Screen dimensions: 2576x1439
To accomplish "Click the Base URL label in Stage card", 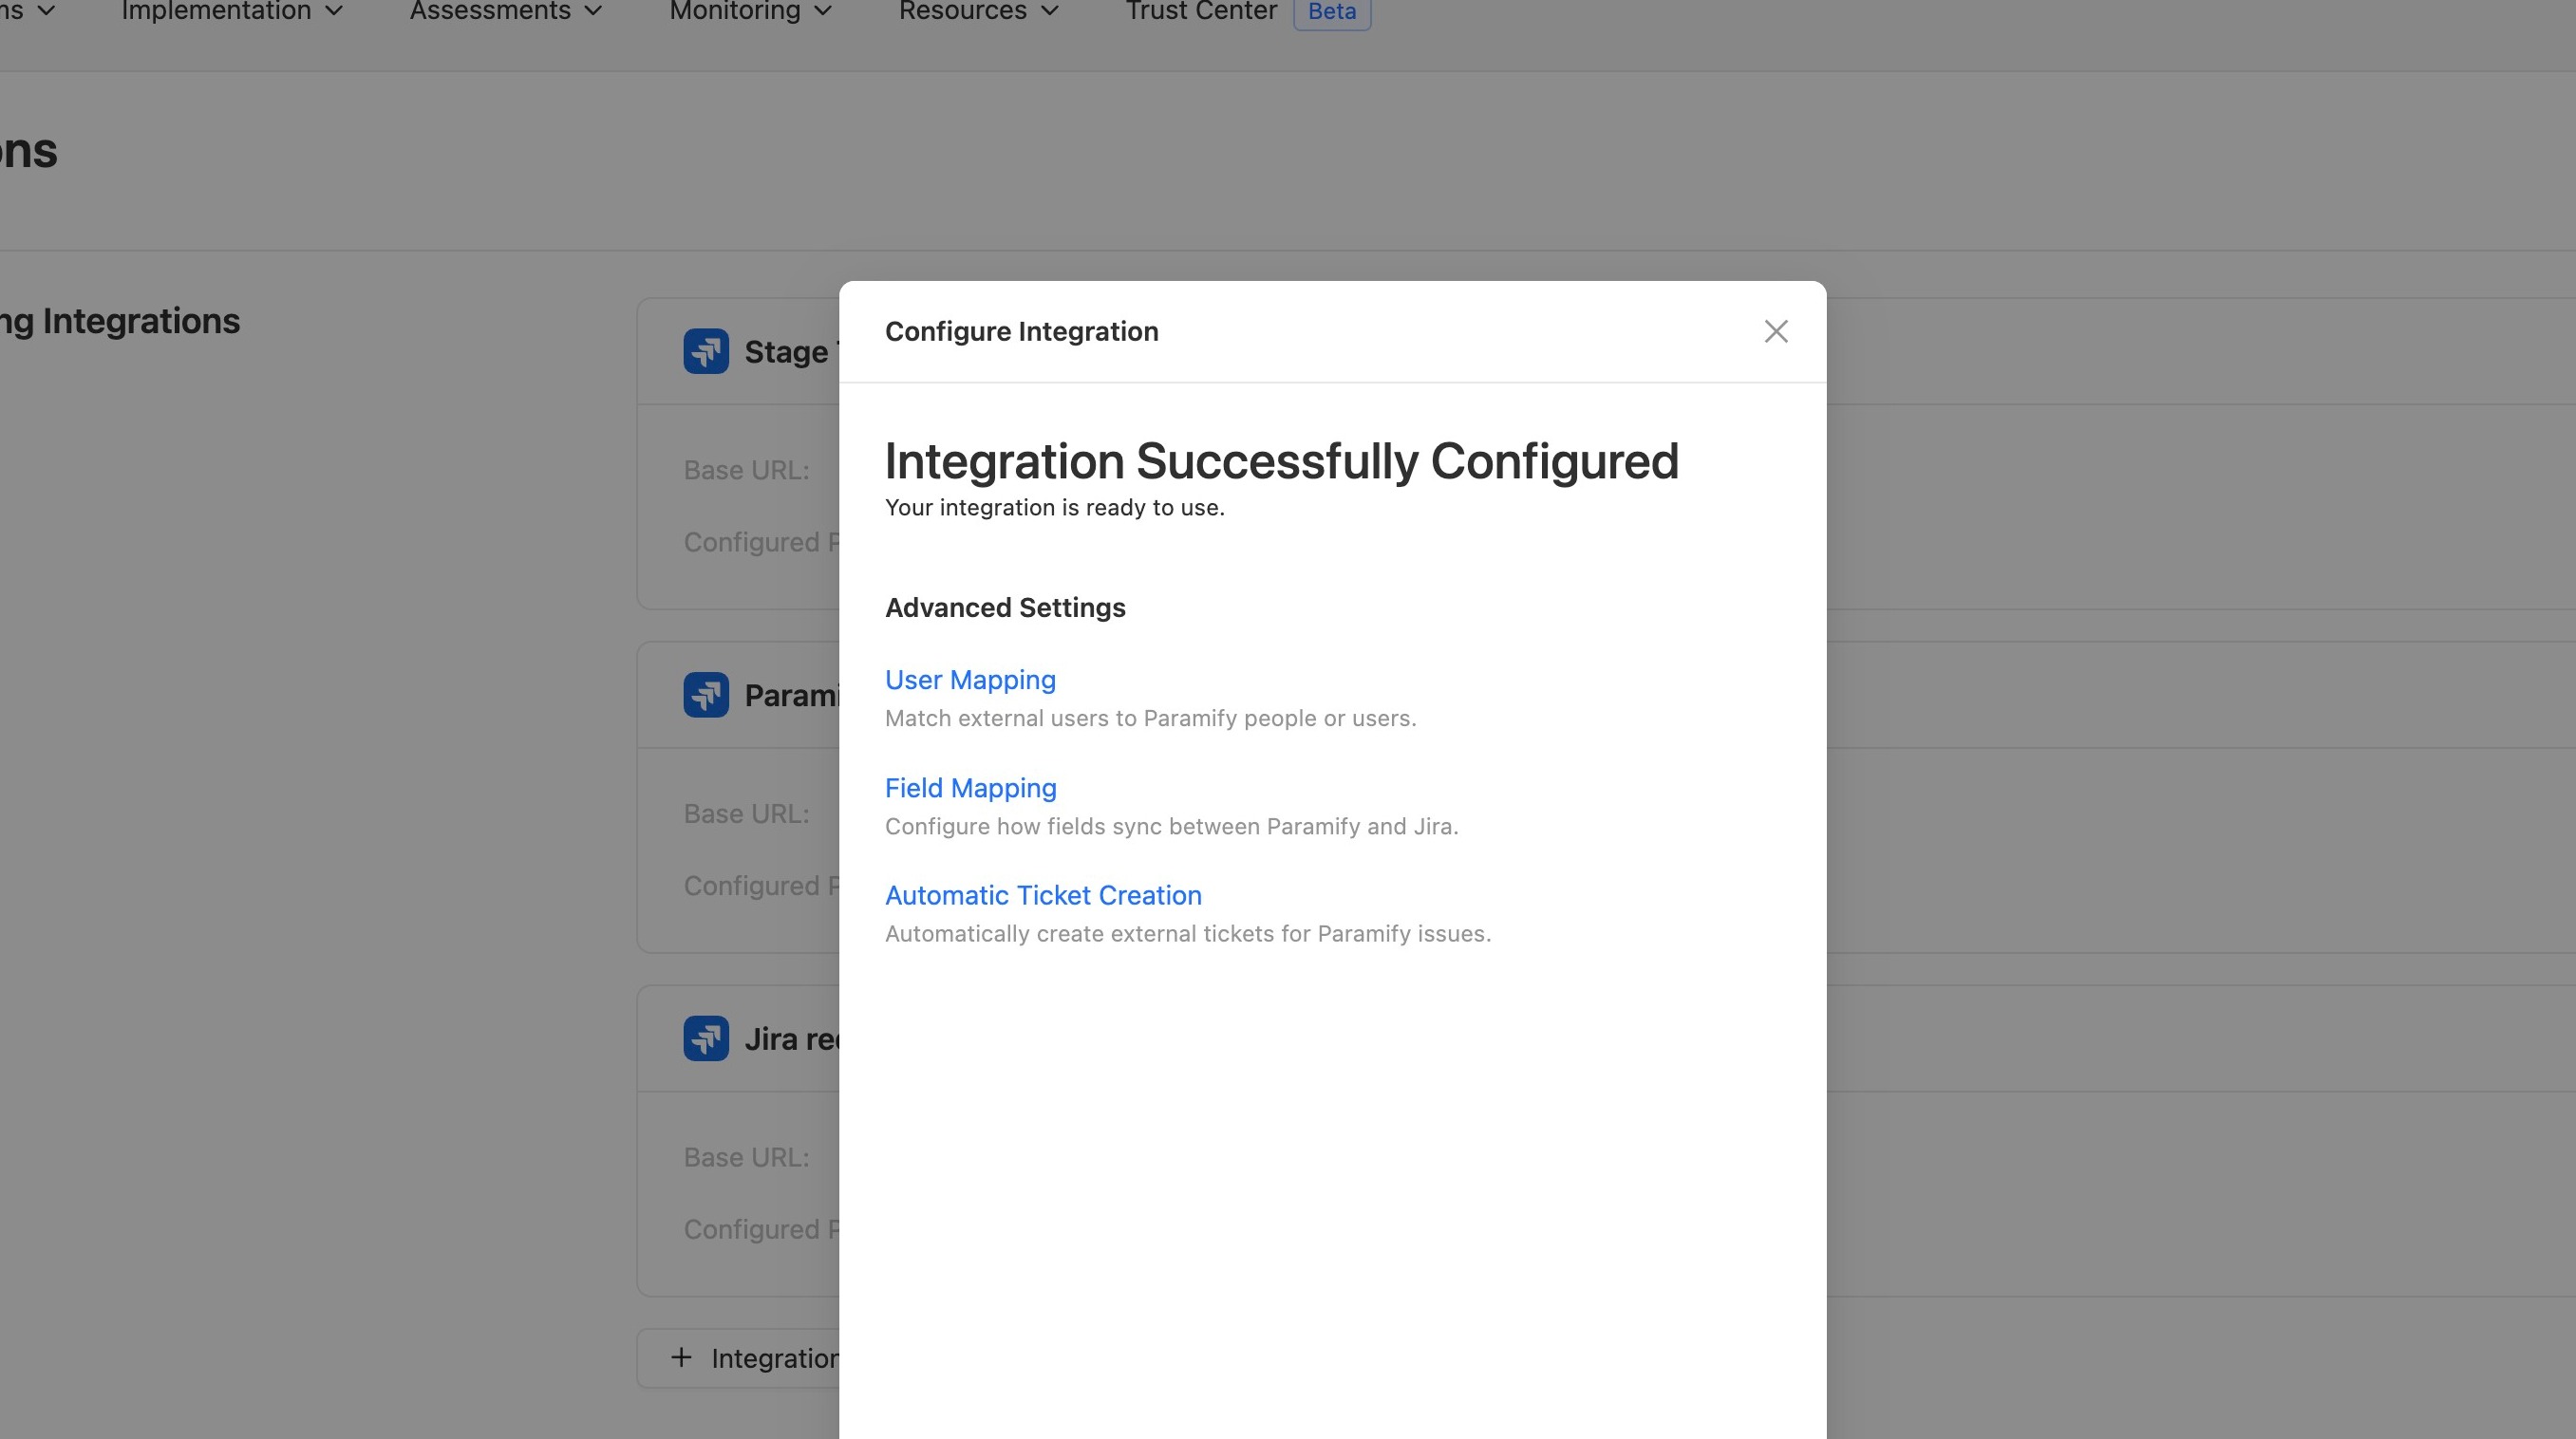I will point(747,470).
